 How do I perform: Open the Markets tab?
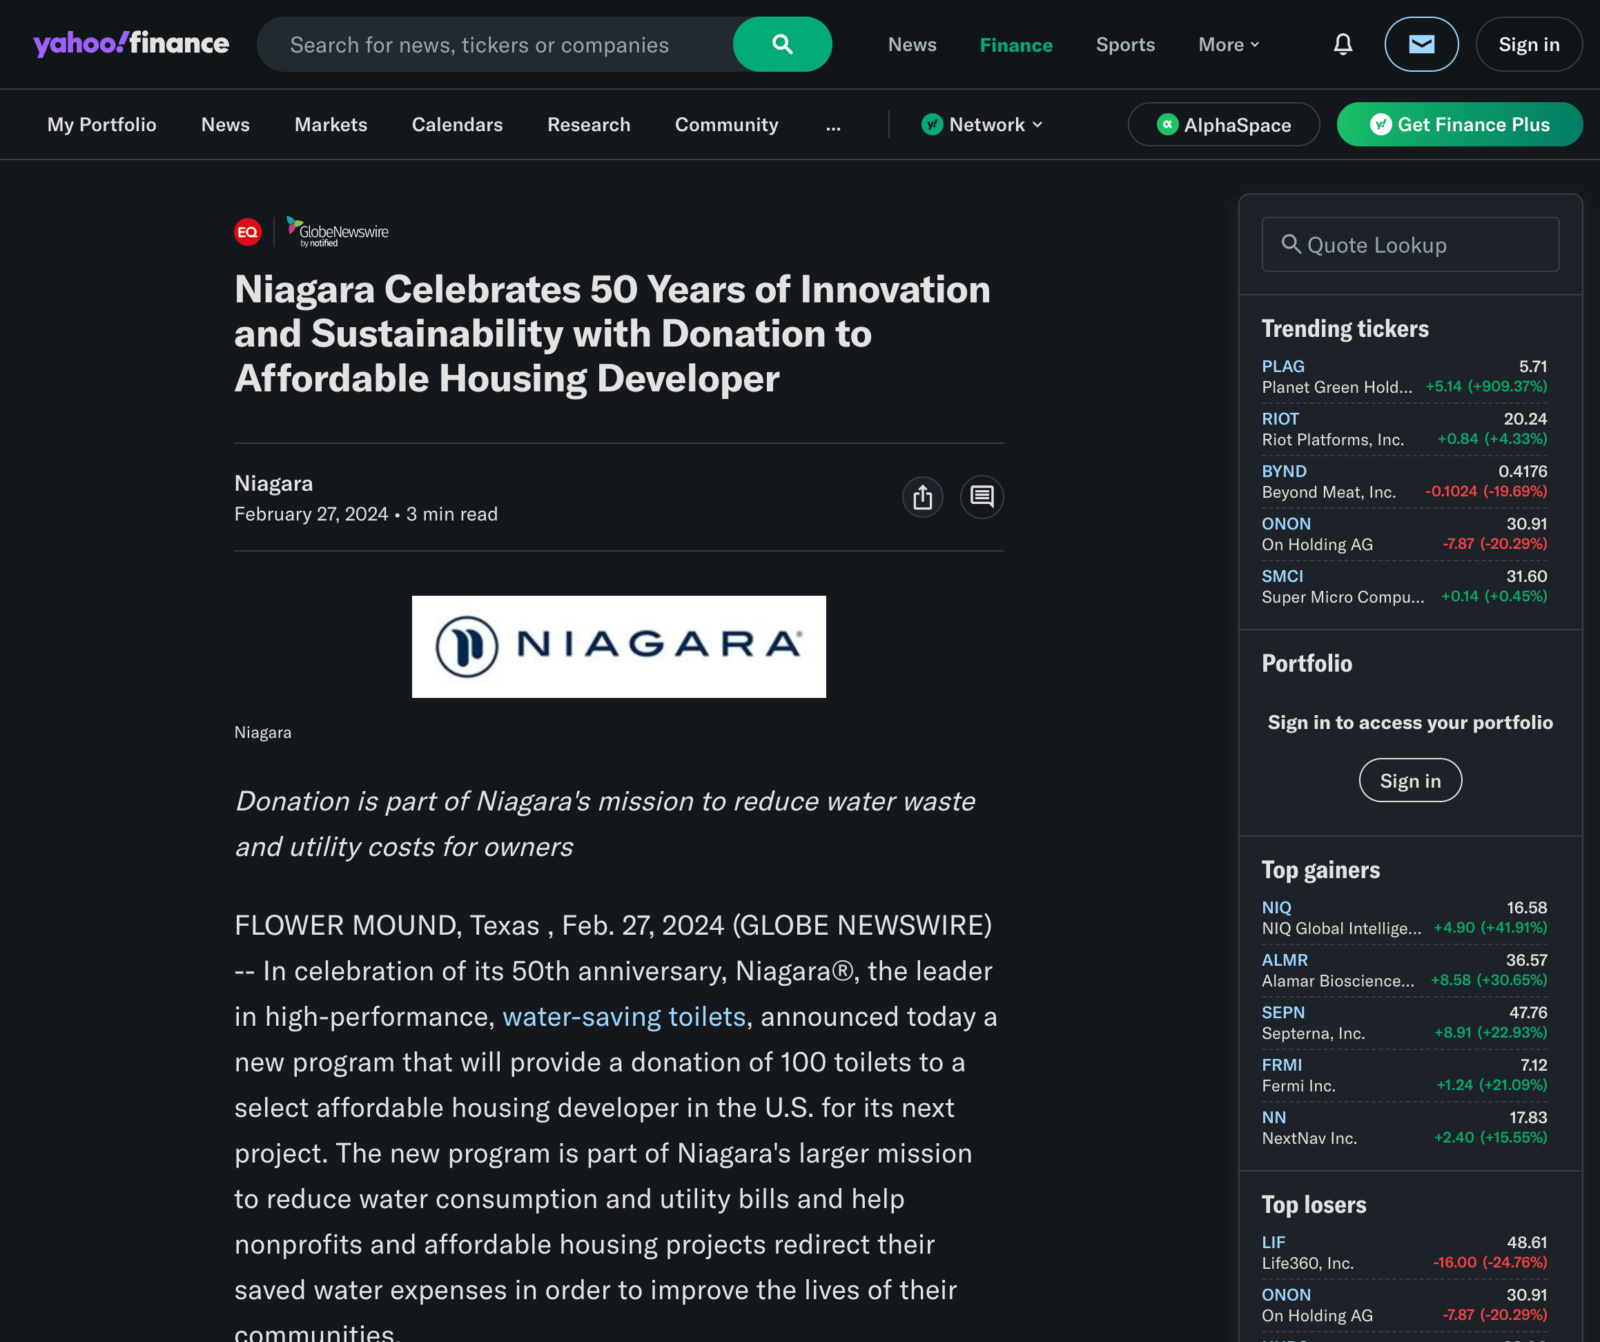coord(331,124)
